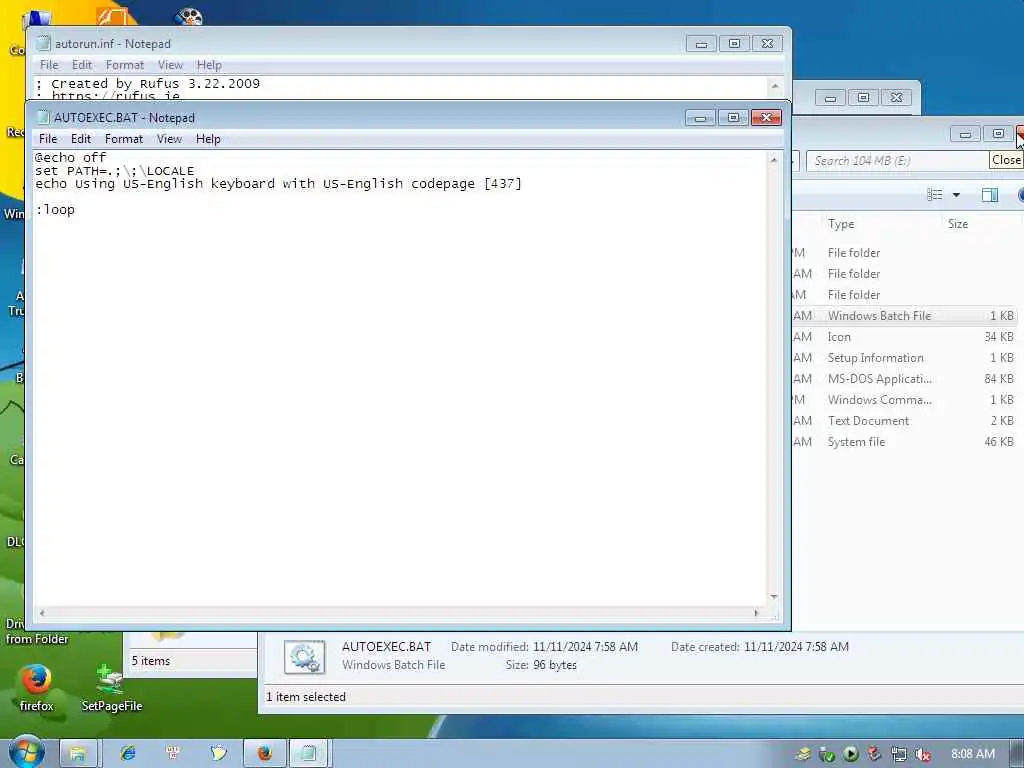Image resolution: width=1024 pixels, height=768 pixels.
Task: Click the Search 104 MB (E:) field
Action: coord(898,161)
